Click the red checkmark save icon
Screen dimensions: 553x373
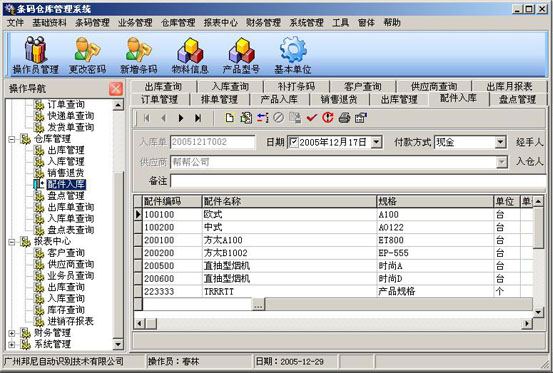tap(311, 118)
